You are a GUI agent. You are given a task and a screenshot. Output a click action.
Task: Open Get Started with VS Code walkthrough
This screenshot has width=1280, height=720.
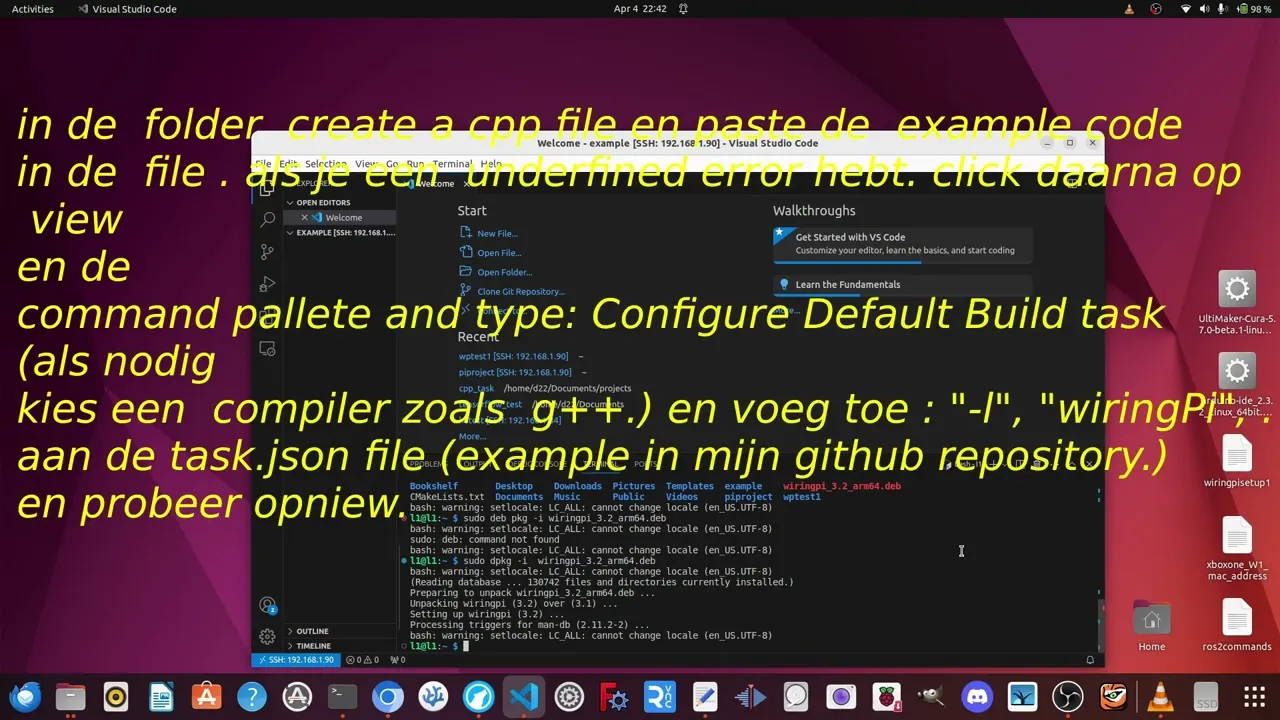902,243
